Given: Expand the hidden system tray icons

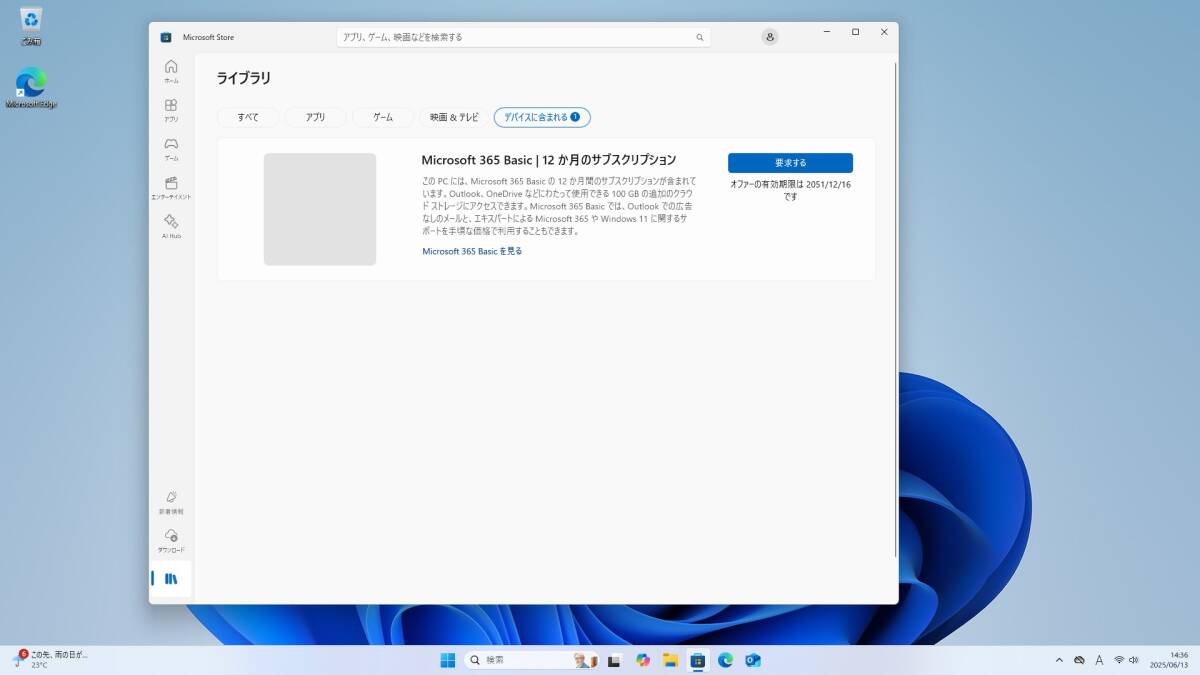Looking at the screenshot, I should [x=1059, y=660].
